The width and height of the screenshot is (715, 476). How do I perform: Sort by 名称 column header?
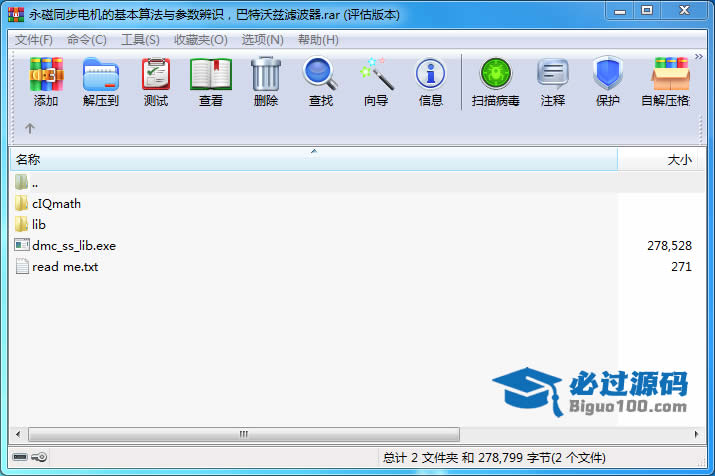tap(314, 160)
